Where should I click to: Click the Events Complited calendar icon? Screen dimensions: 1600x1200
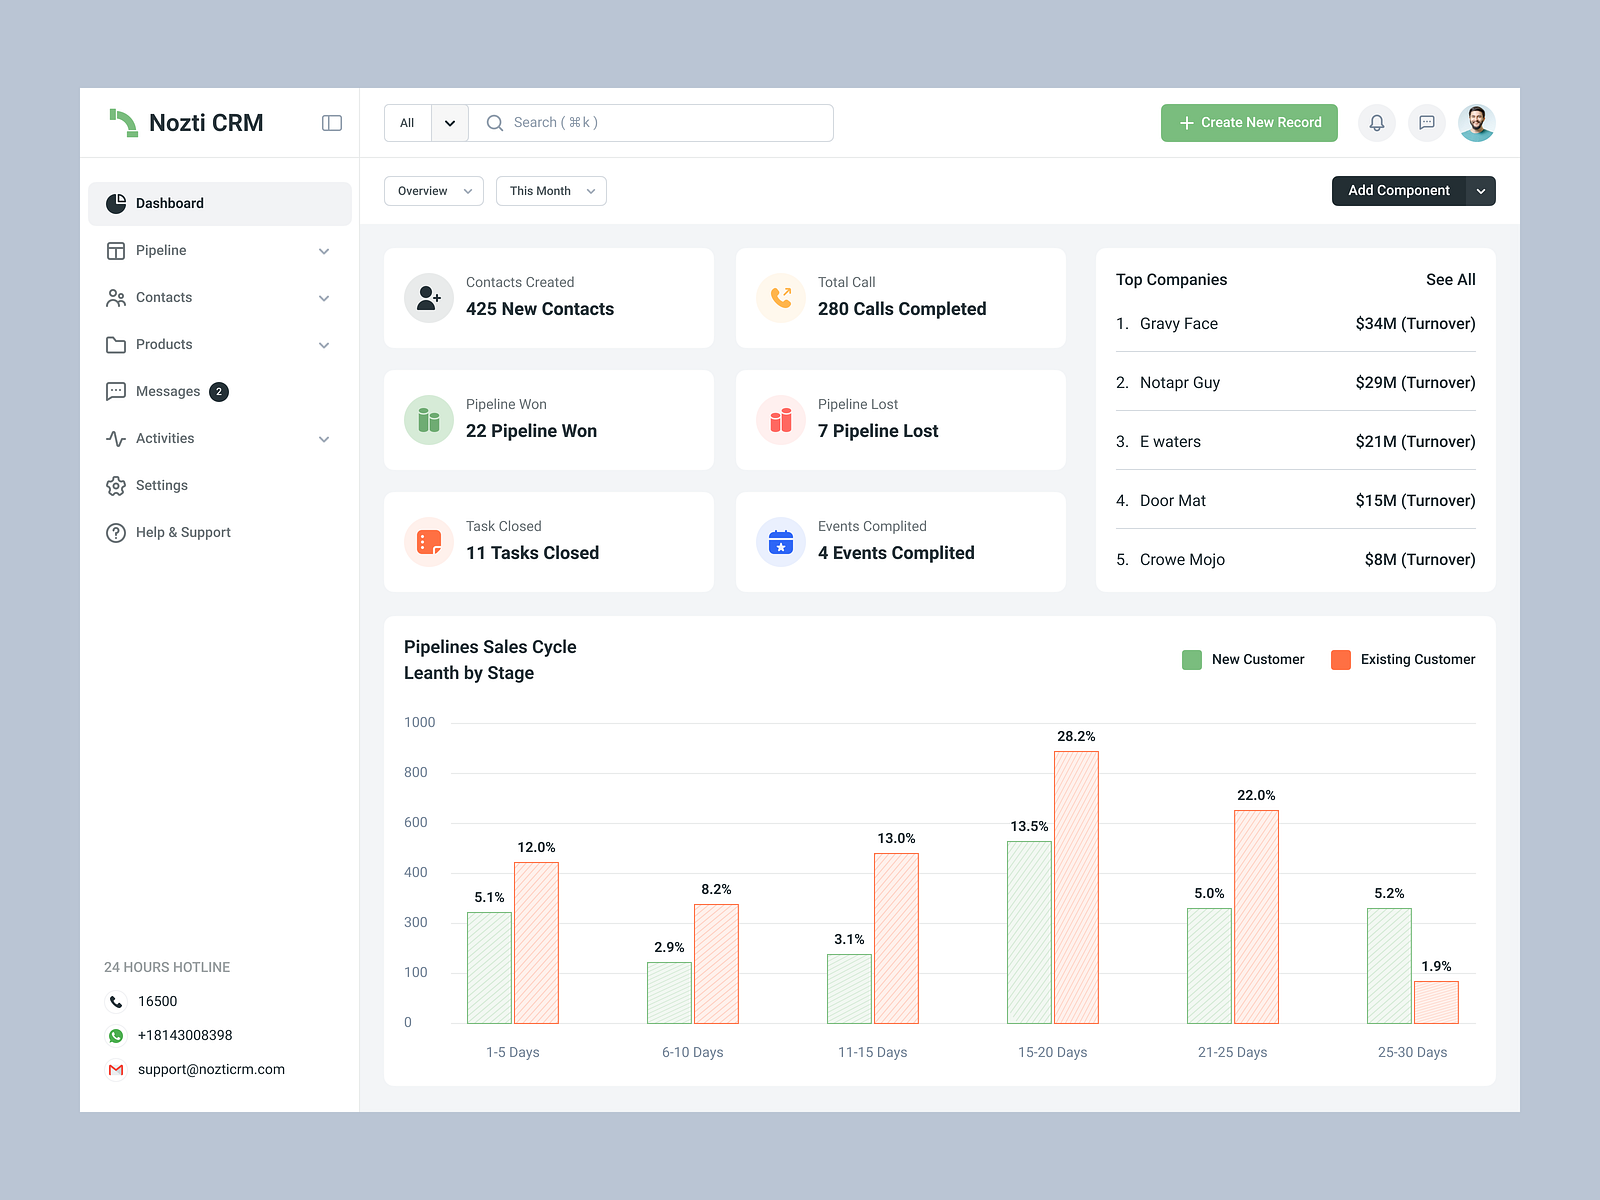[781, 542]
